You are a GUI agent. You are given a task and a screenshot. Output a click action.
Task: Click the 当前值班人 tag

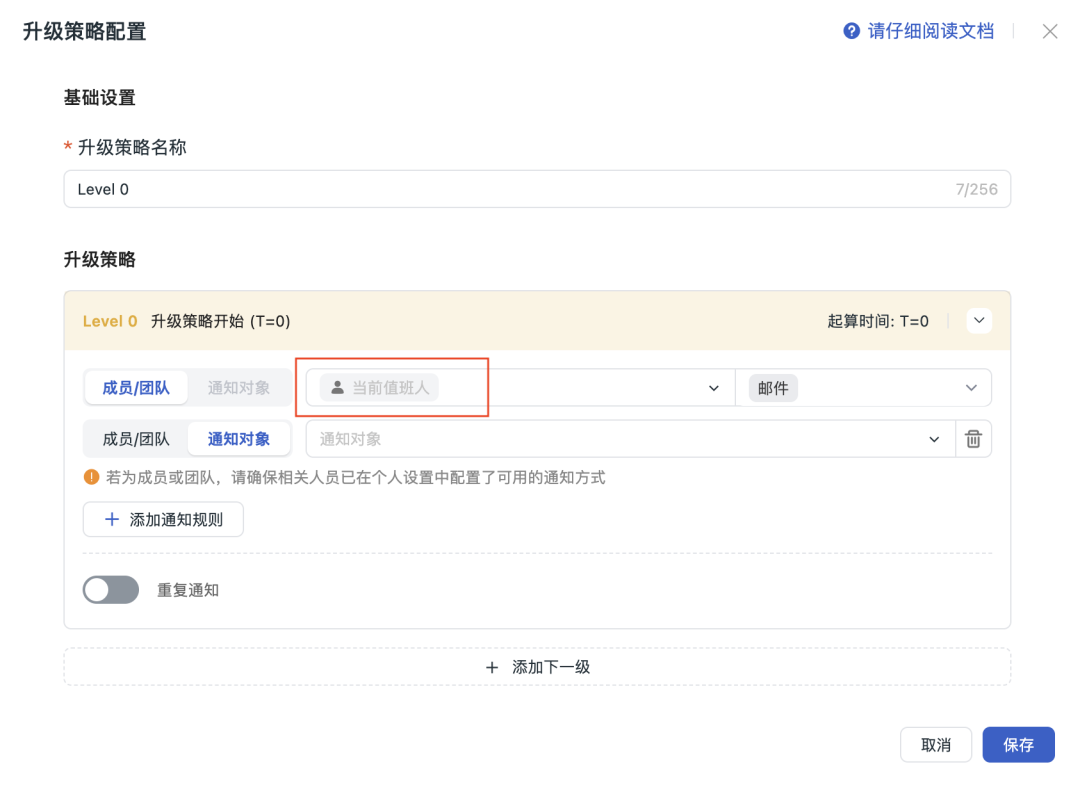pos(380,388)
